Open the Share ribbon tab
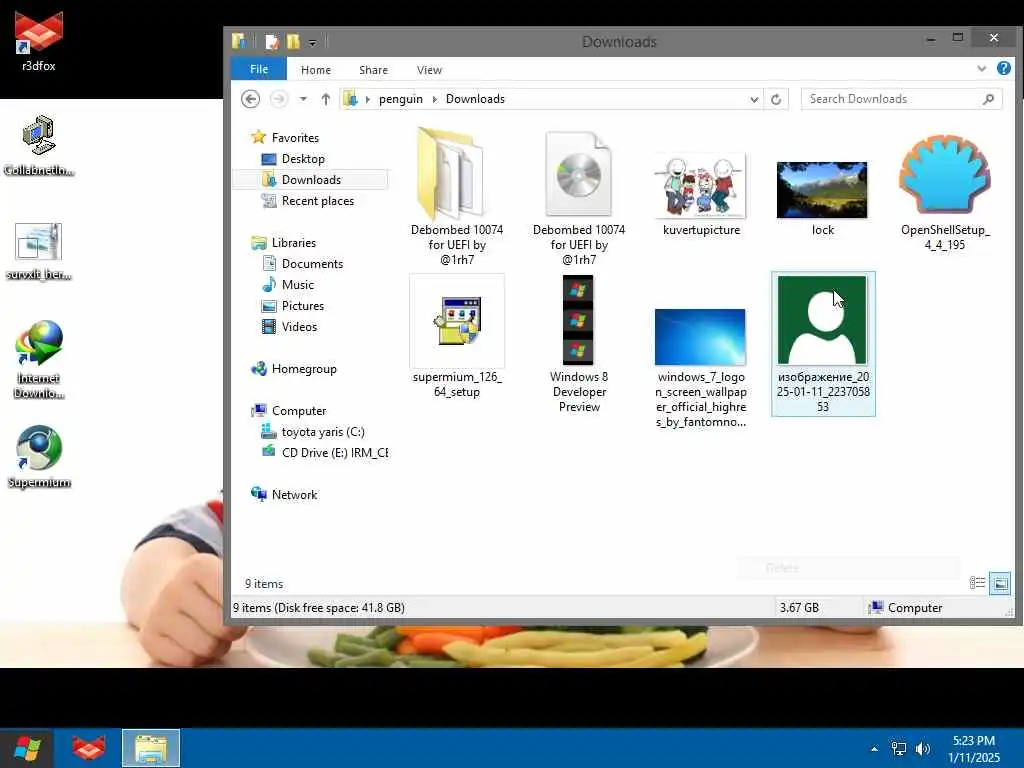The height and width of the screenshot is (768, 1024). pyautogui.click(x=373, y=70)
